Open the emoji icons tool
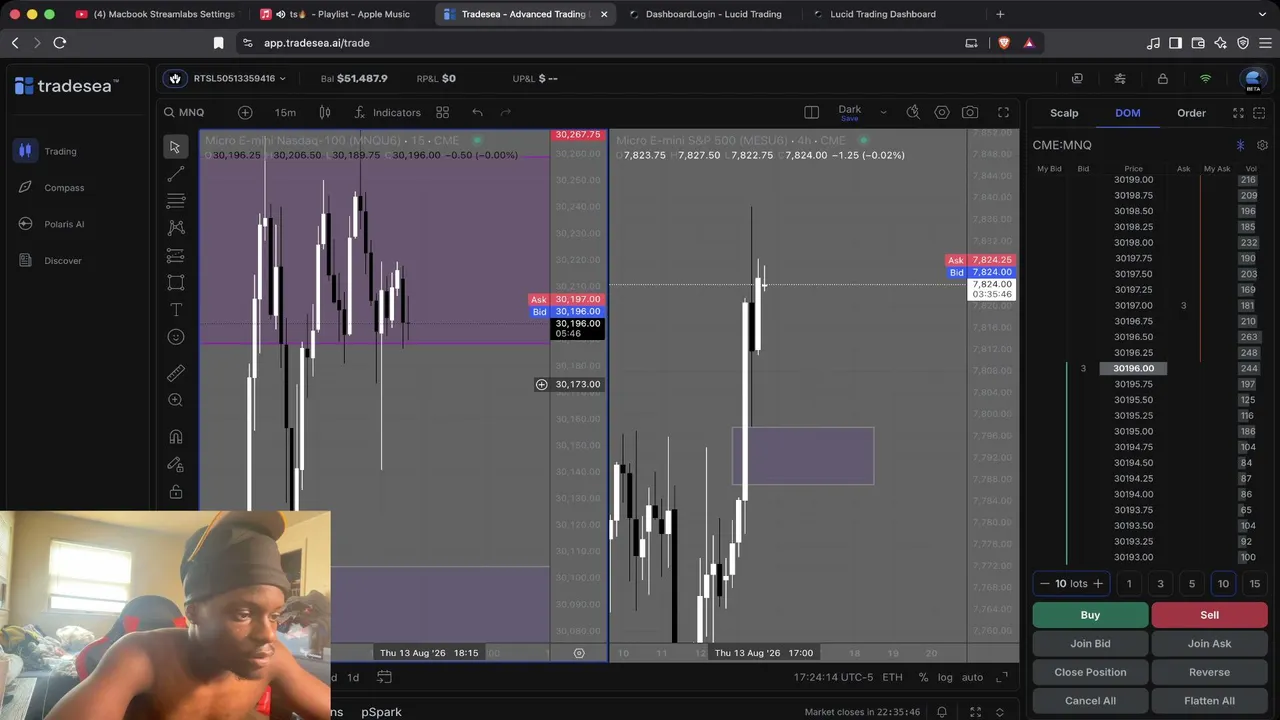Screen dimensions: 1280x720 [175, 337]
